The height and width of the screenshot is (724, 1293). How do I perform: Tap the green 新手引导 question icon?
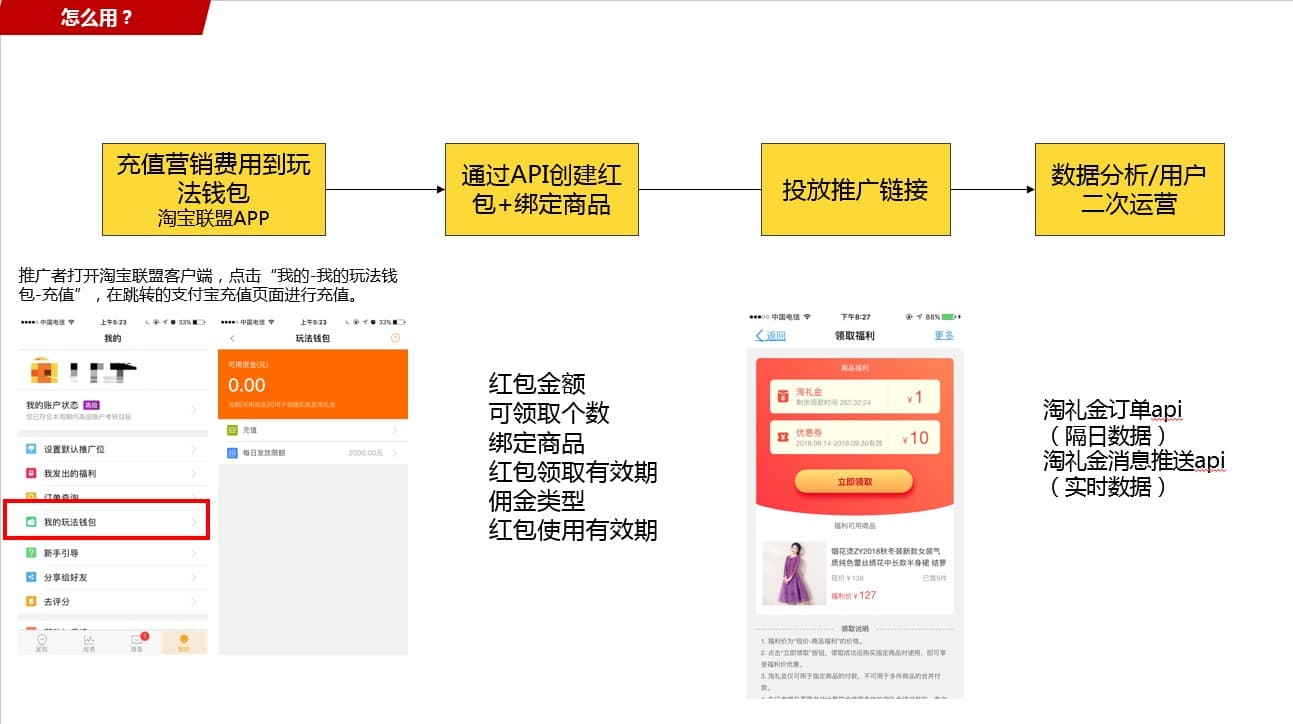[x=32, y=553]
